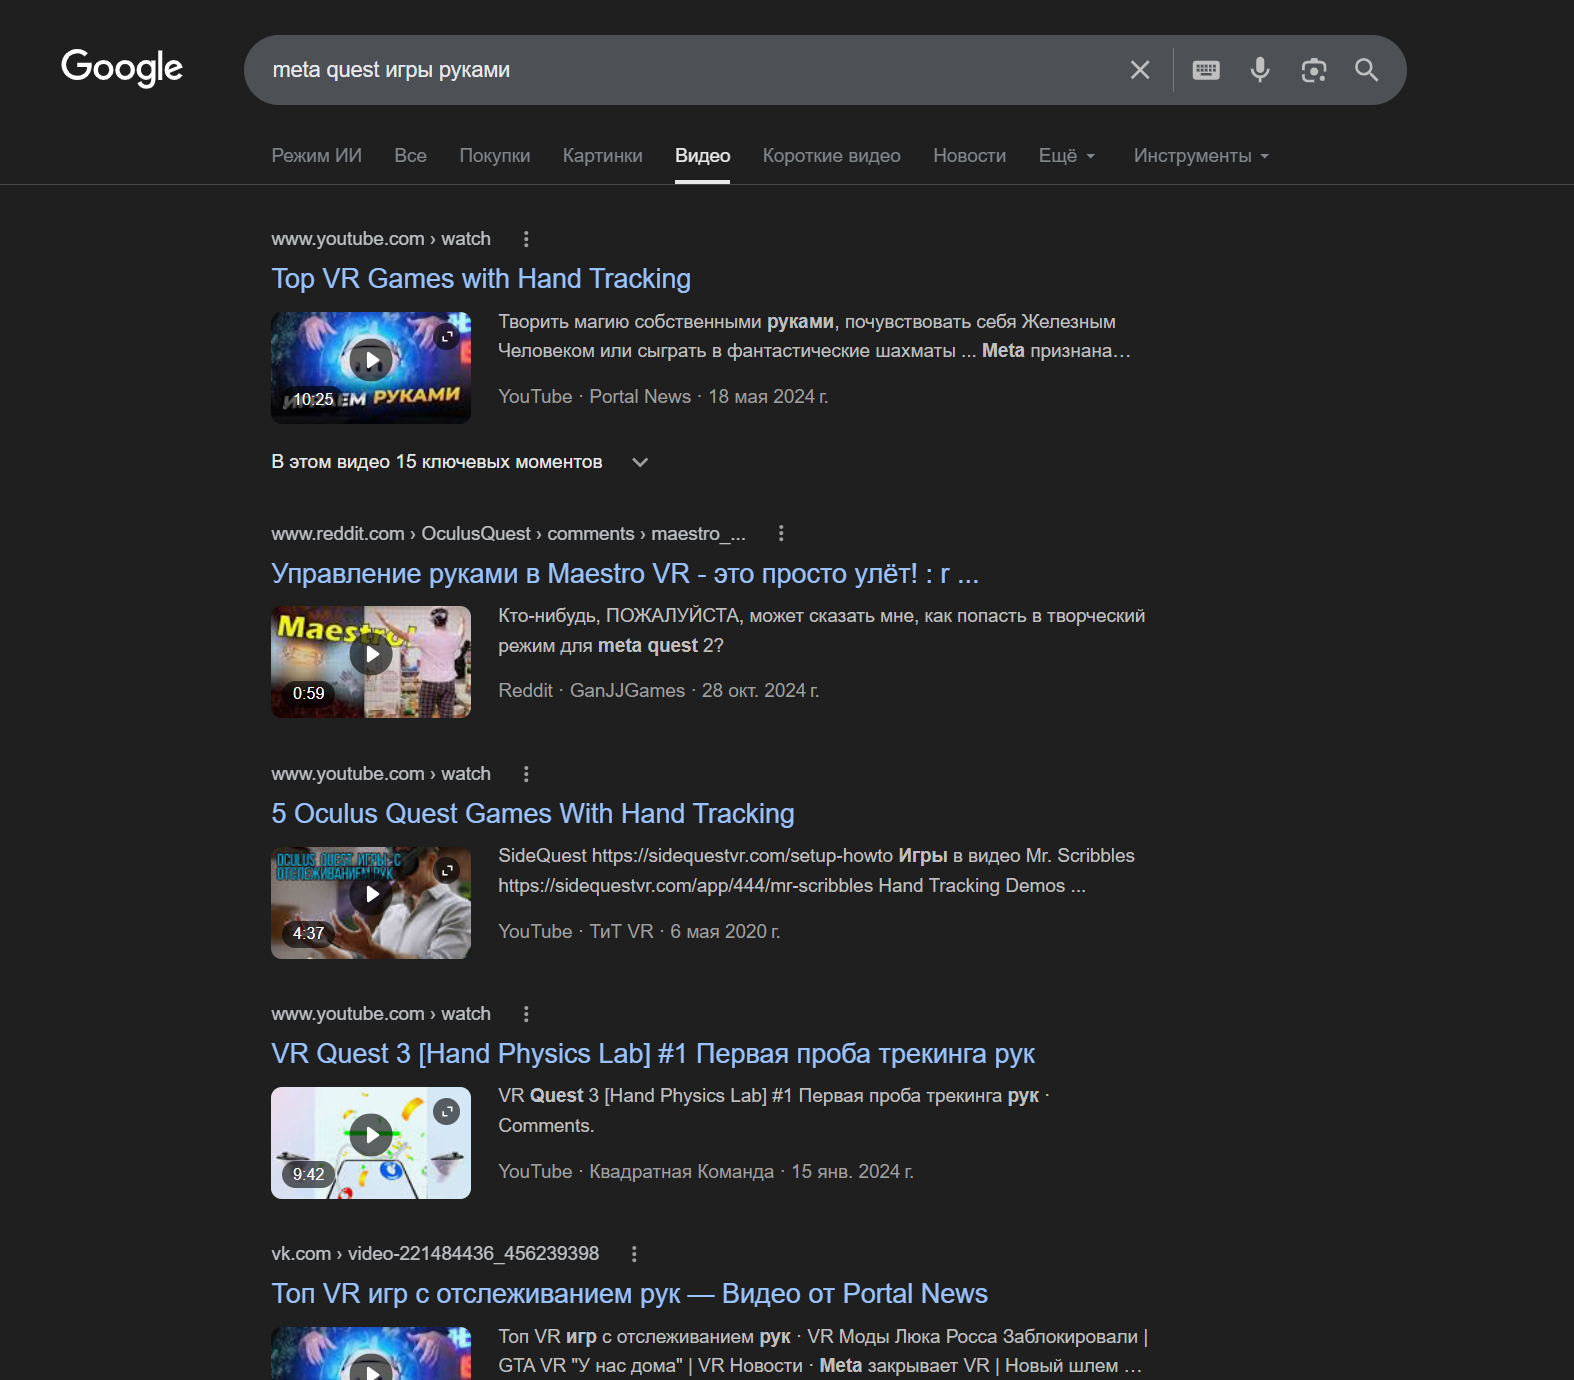The image size is (1574, 1380).
Task: Click the 6 мая 2020 г. date text
Action: pyautogui.click(x=725, y=932)
